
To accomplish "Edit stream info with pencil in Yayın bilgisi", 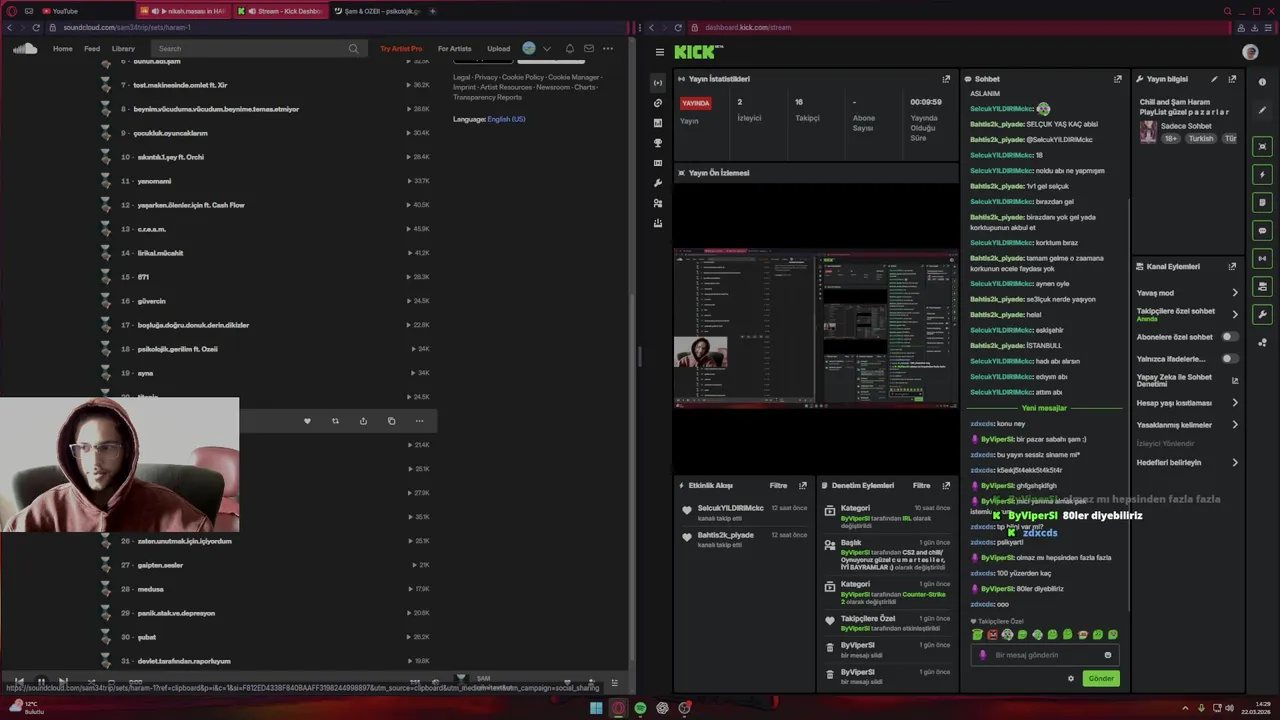I will (1214, 79).
